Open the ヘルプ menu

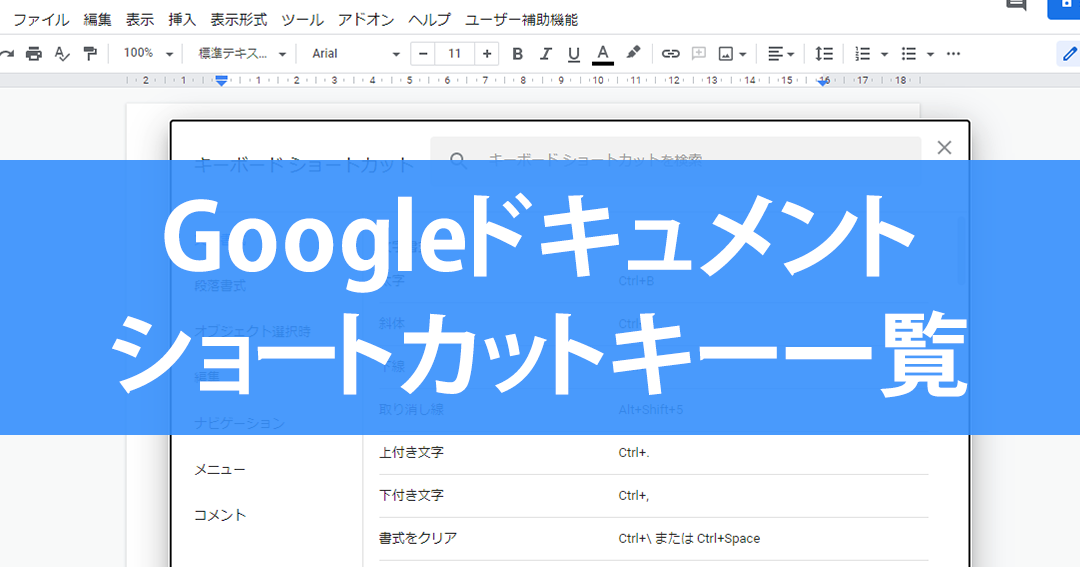(429, 20)
